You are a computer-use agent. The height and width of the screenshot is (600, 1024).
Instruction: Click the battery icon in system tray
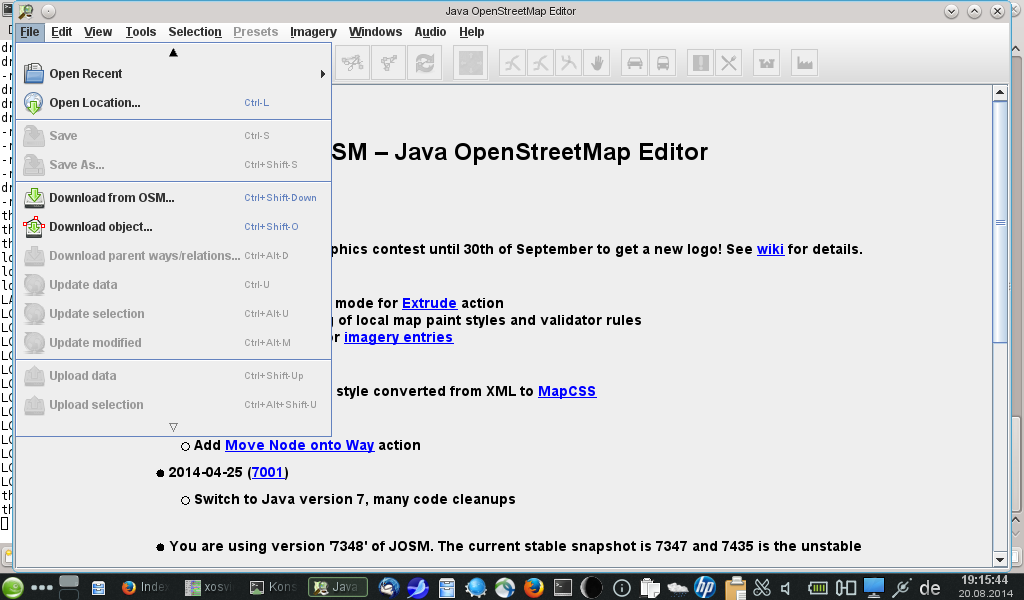817,588
